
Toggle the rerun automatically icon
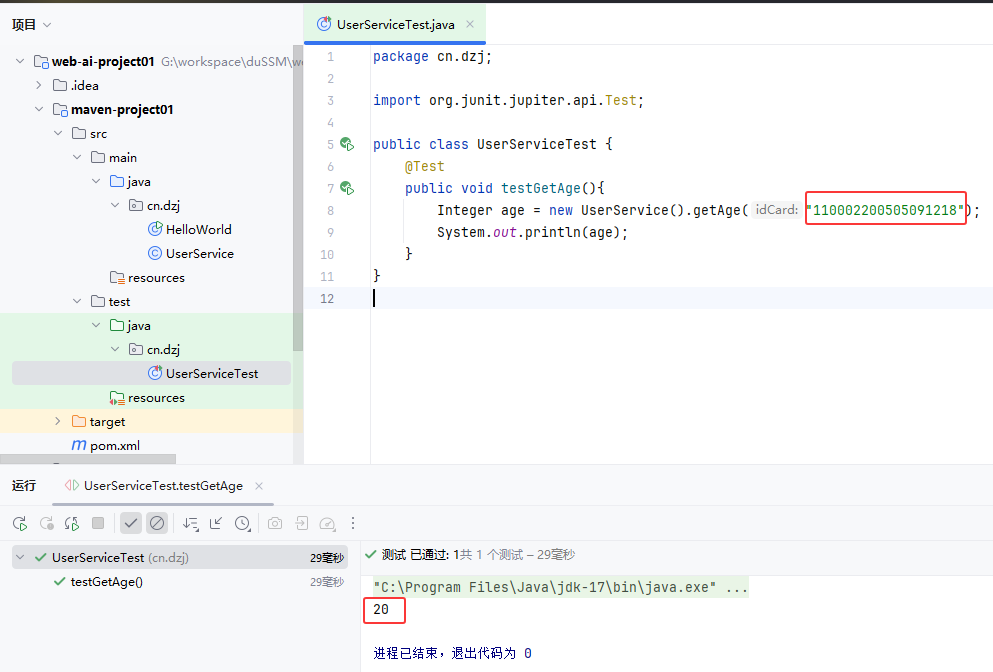click(x=72, y=523)
